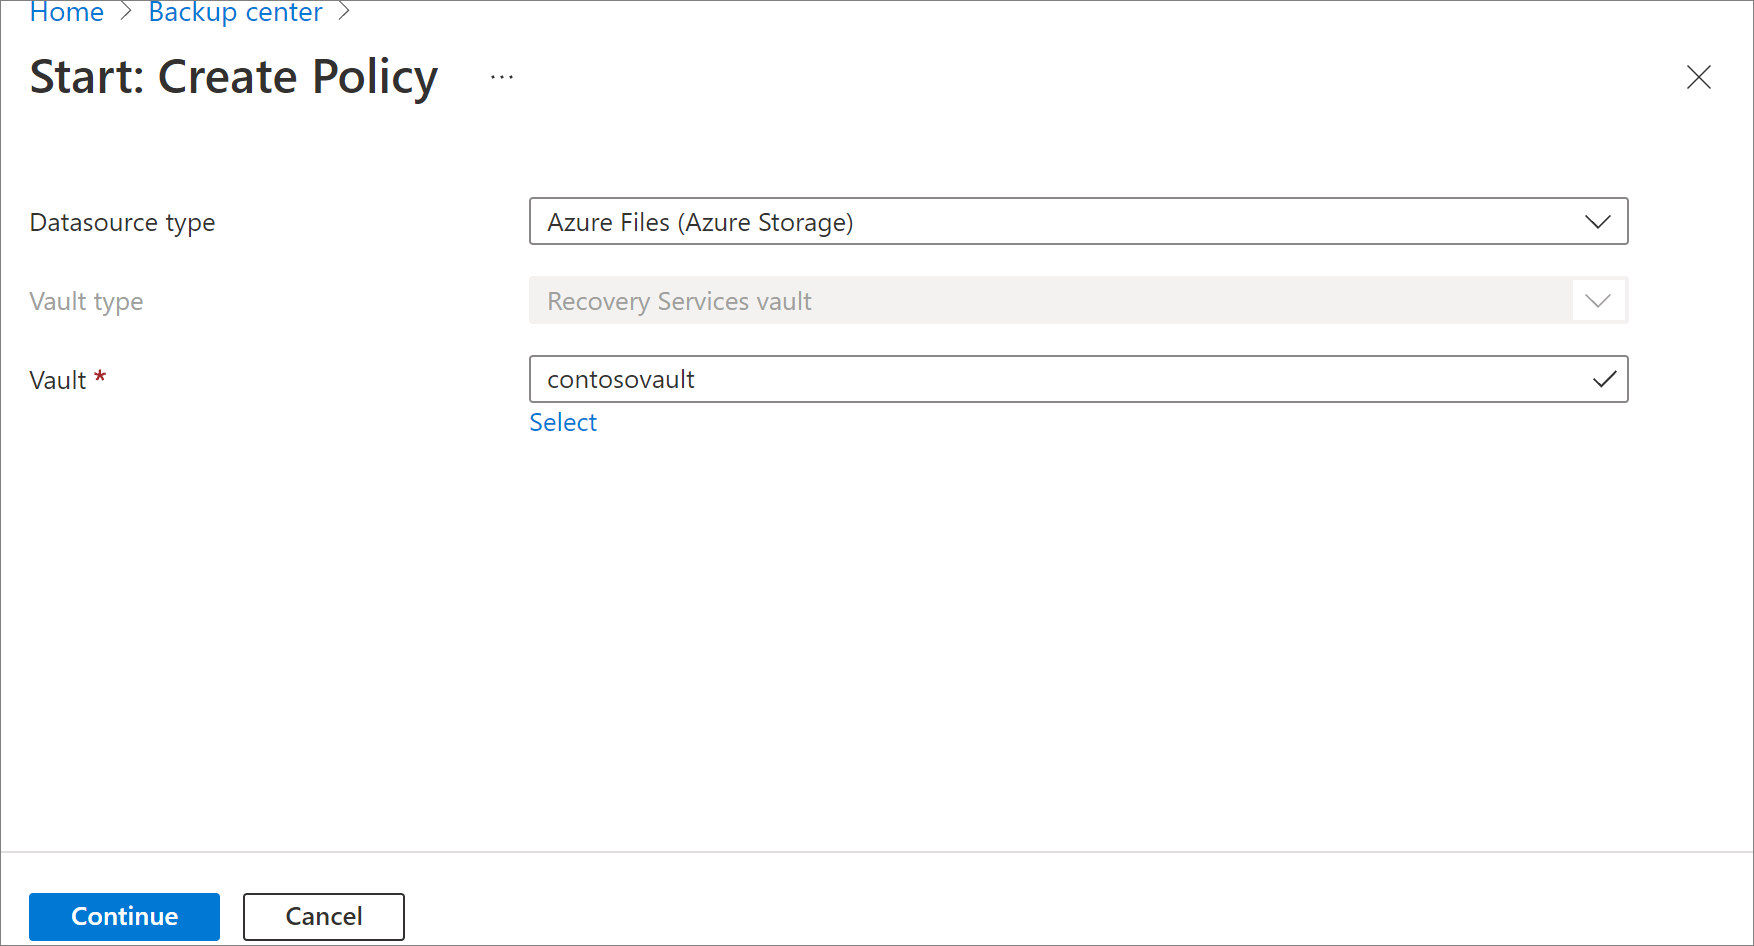Click the Start: Create Policy heading

[234, 77]
